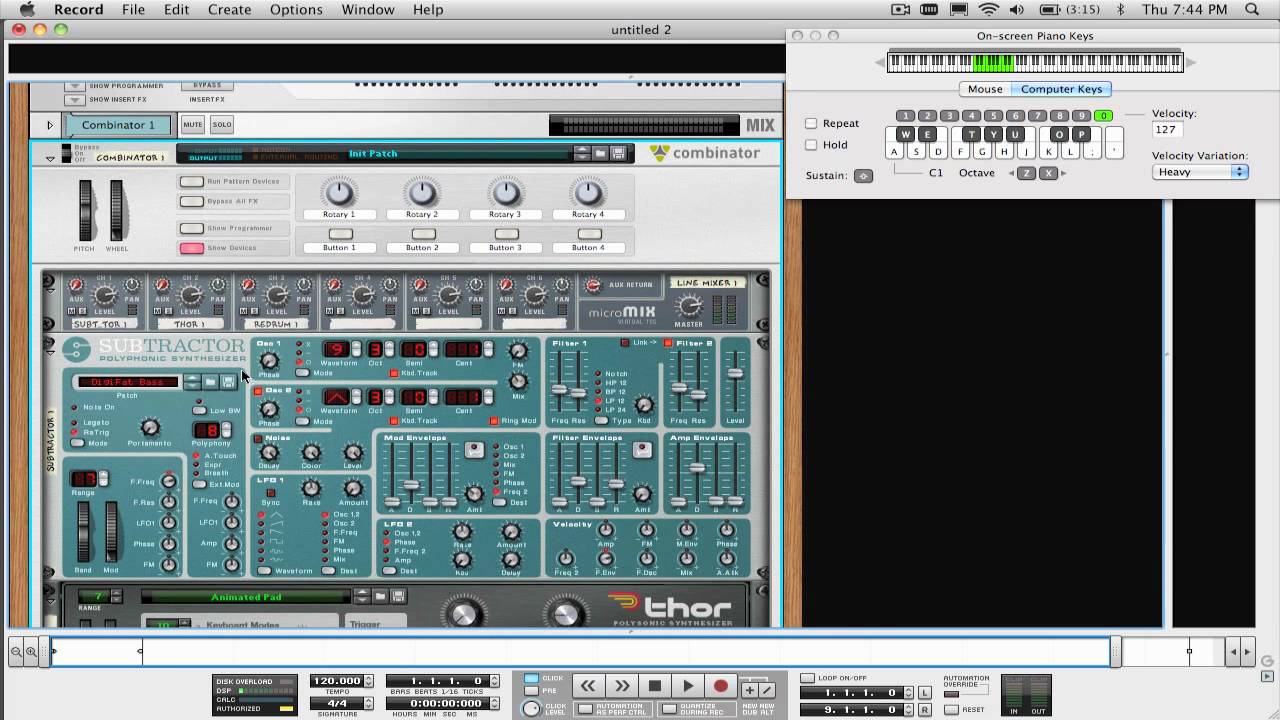Toggle Bypass All FX on Combinator
The width and height of the screenshot is (1280, 720).
(x=191, y=201)
